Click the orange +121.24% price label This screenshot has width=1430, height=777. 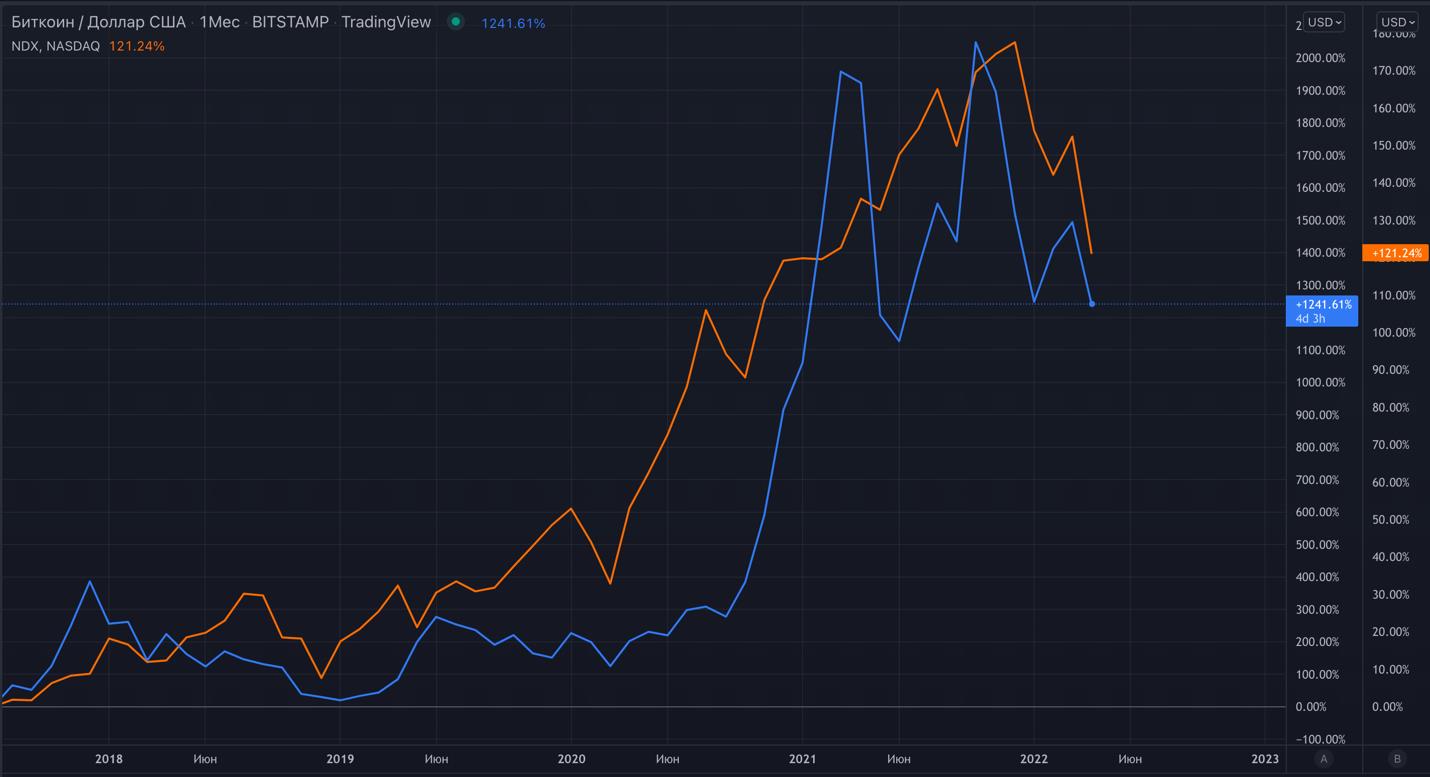point(1396,254)
